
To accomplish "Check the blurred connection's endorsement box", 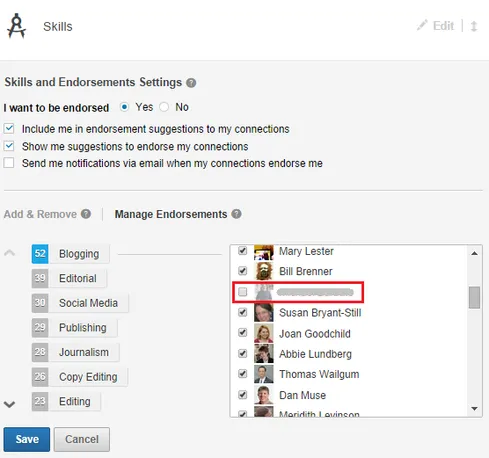I will (x=243, y=292).
